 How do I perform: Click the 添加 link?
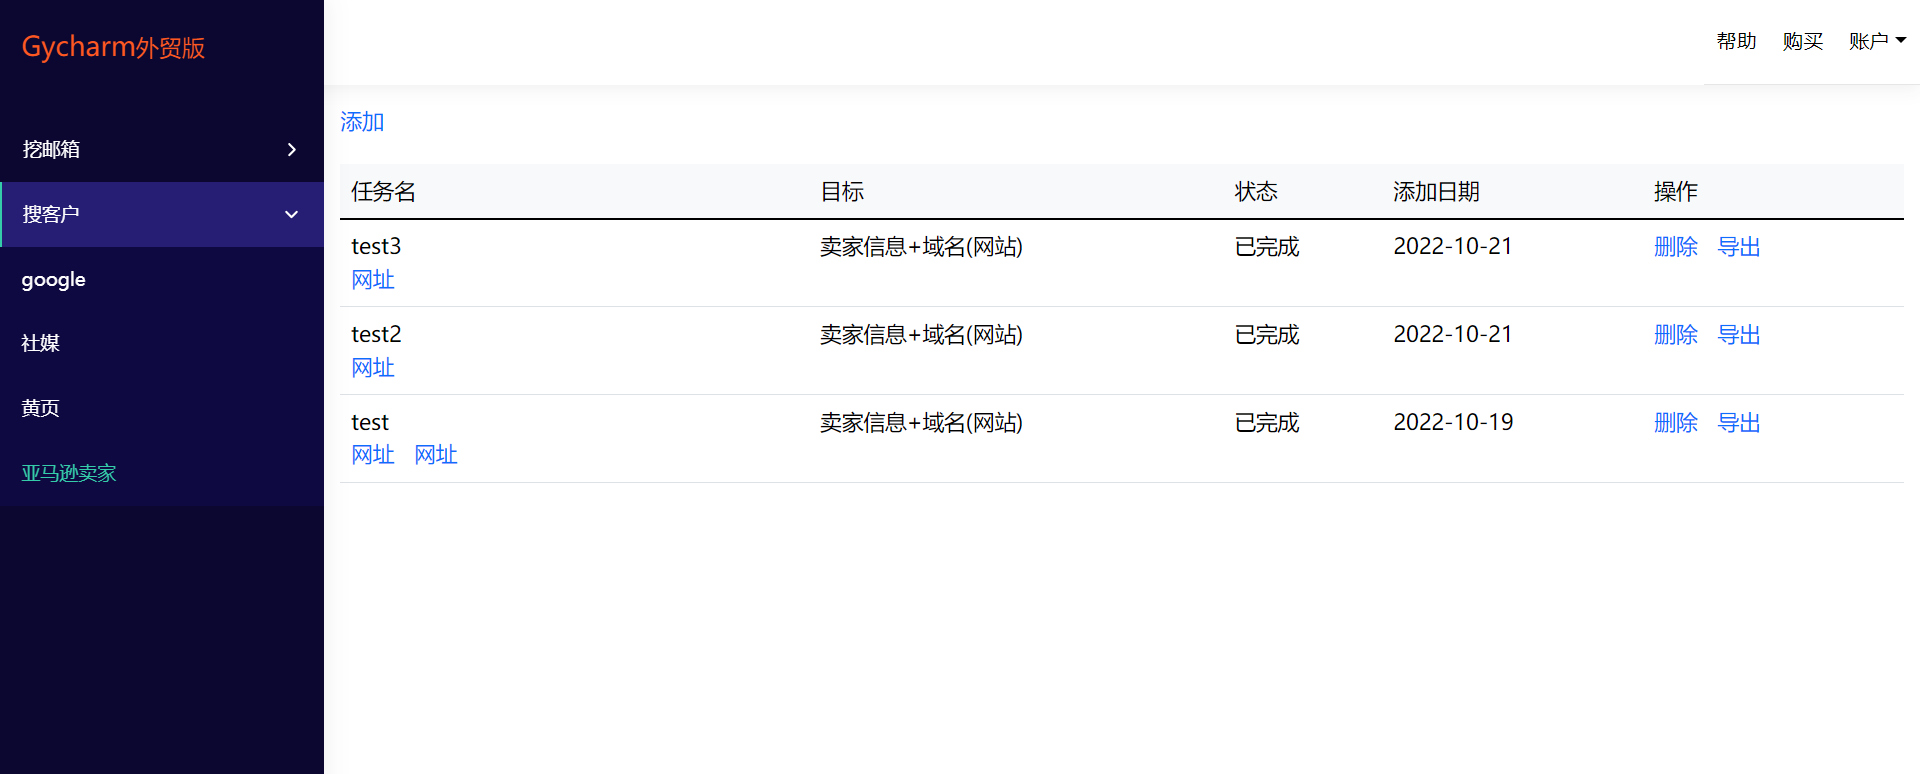[x=362, y=122]
